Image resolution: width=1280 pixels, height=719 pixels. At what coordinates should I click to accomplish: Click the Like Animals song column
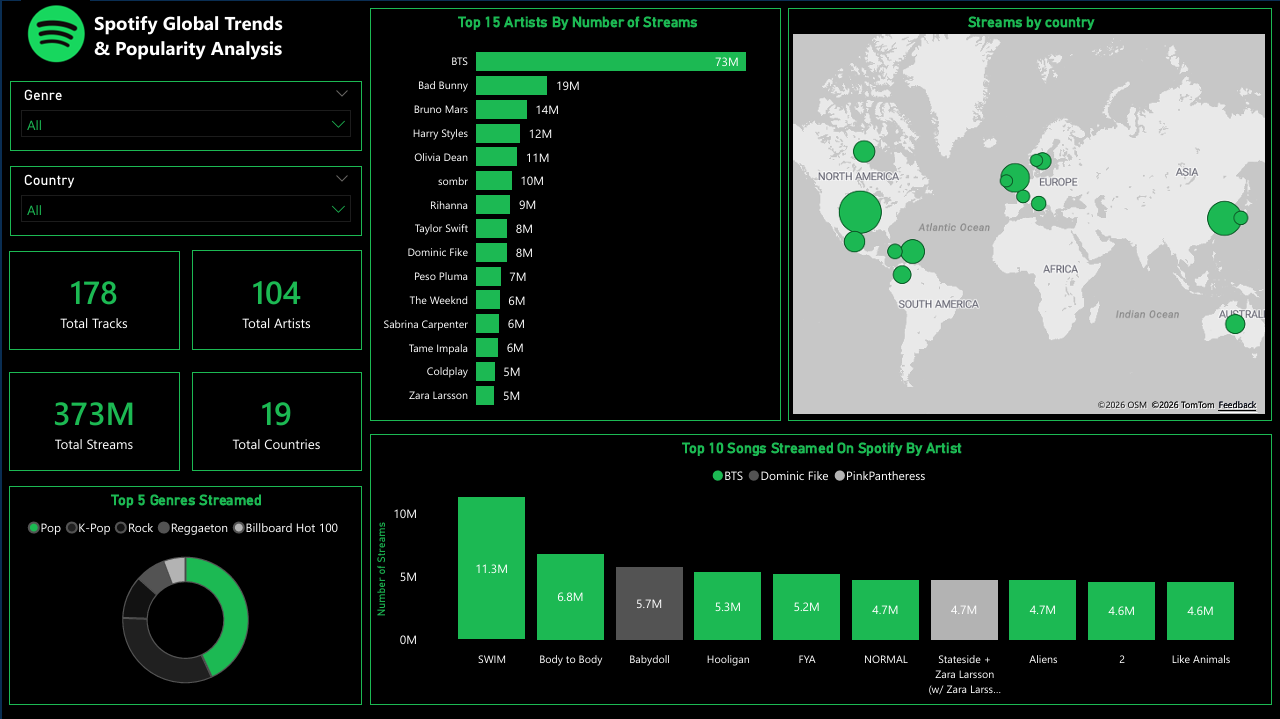pos(1200,611)
